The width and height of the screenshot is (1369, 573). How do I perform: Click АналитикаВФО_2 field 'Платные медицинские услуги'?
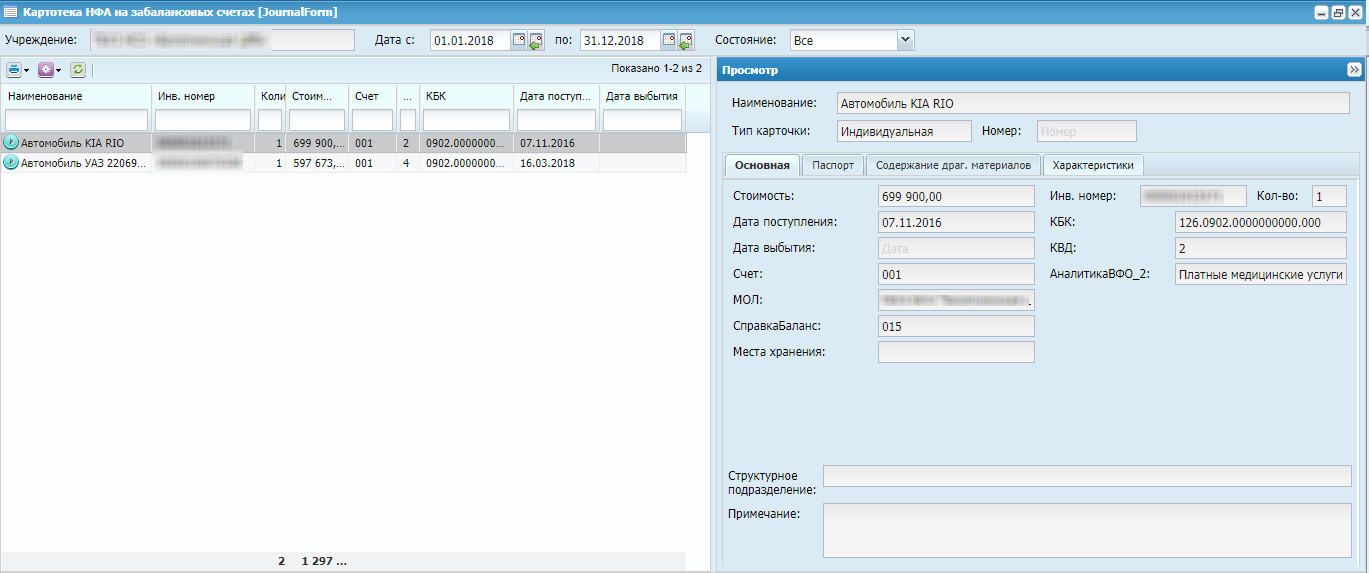(1261, 274)
